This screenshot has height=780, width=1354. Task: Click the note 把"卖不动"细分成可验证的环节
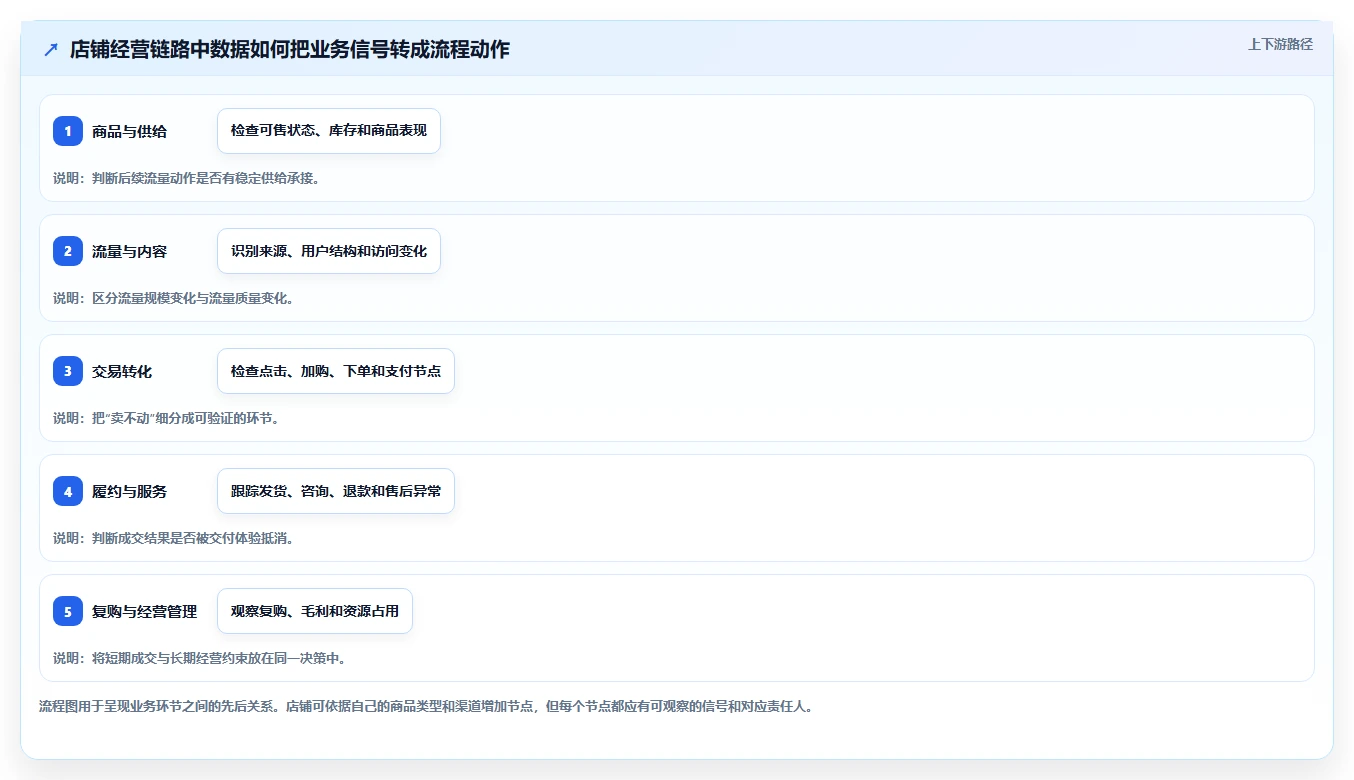click(x=166, y=418)
